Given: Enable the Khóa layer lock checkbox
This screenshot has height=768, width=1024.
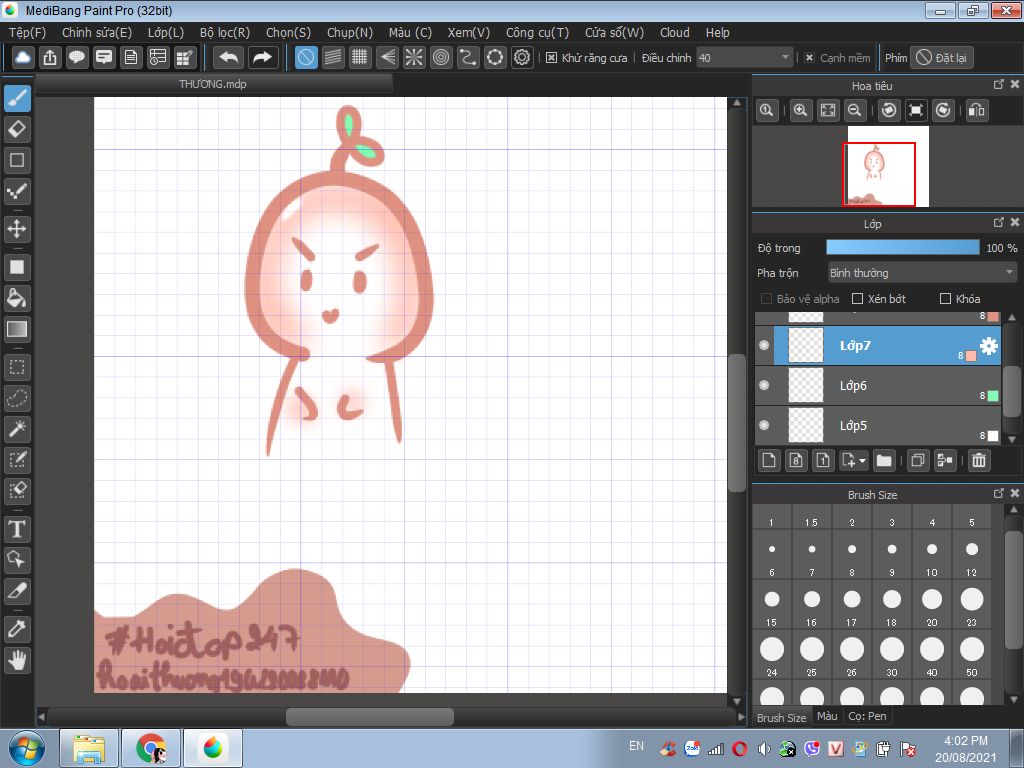Looking at the screenshot, I should 945,299.
